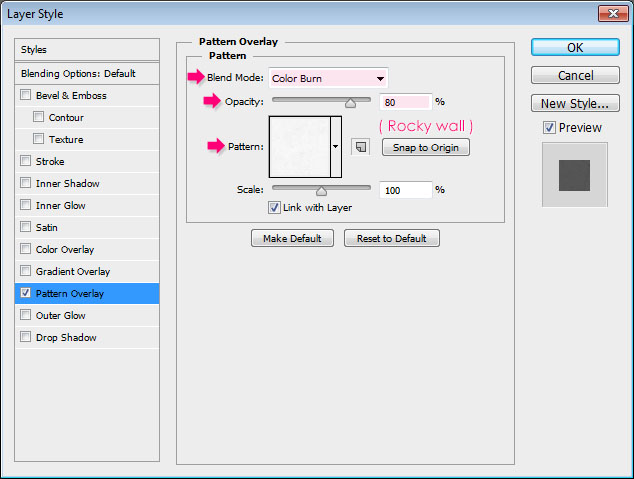Image resolution: width=634 pixels, height=479 pixels.
Task: Uncheck the Pattern Overlay checkbox
Action: click(25, 293)
